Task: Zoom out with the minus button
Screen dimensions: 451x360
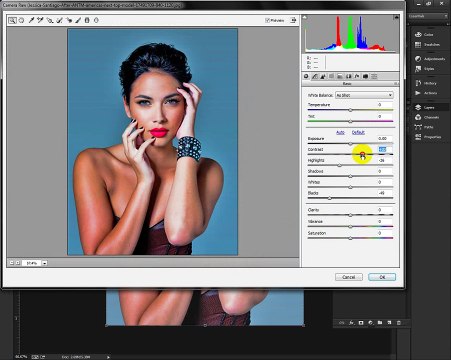Action: point(12,263)
